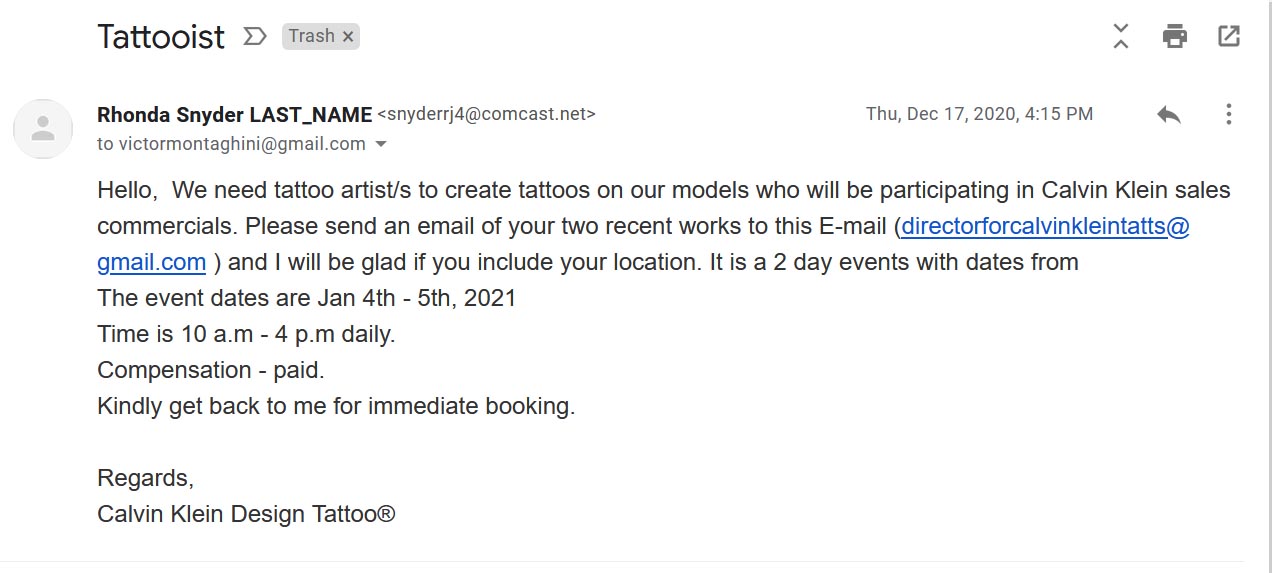This screenshot has width=1272, height=573.
Task: Click the importance marker beside Tattooist subject
Action: pyautogui.click(x=255, y=37)
